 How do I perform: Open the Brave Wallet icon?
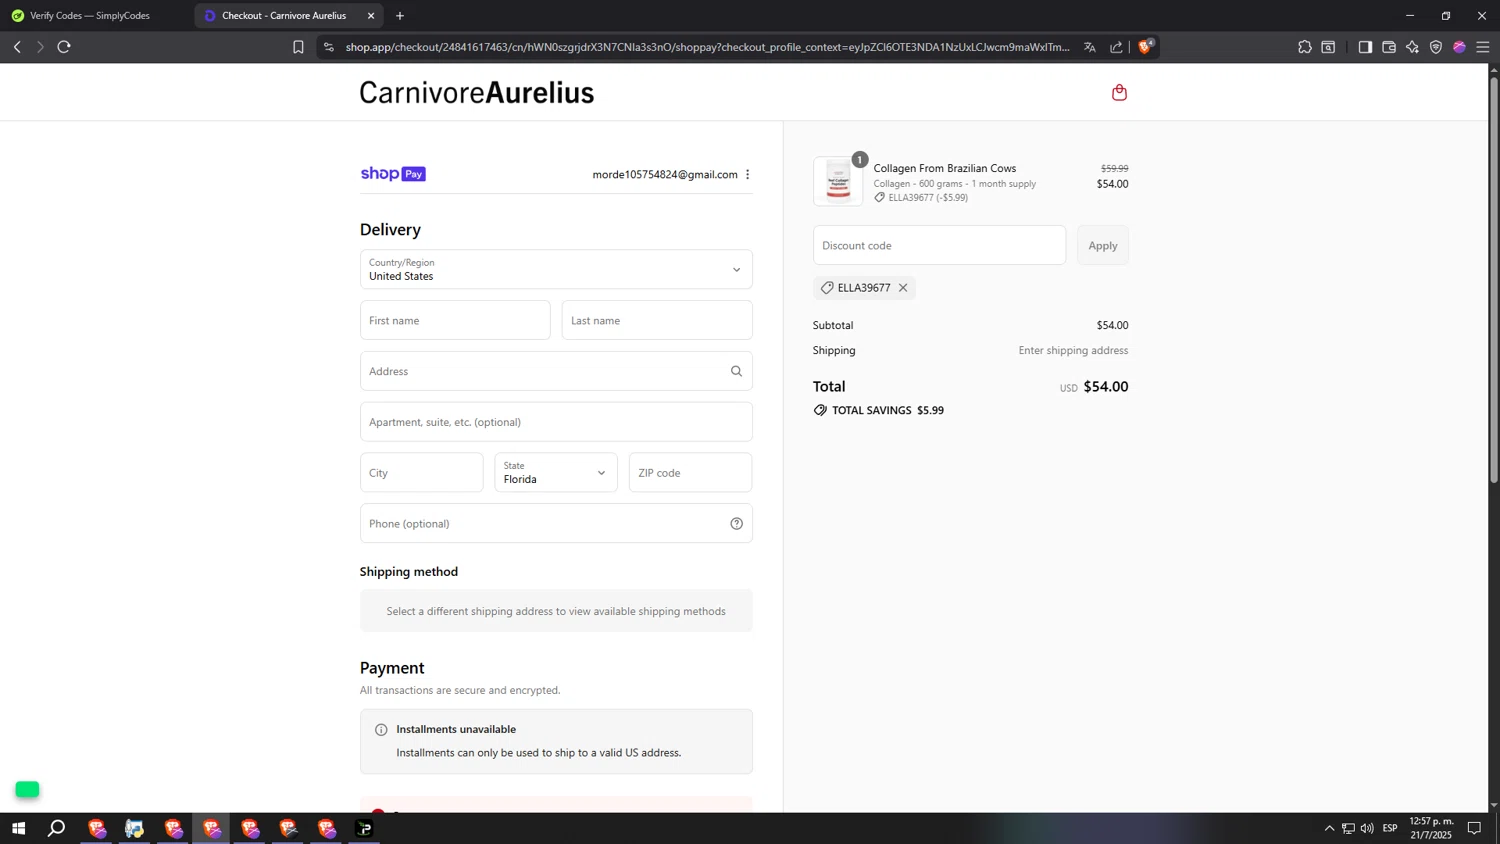pyautogui.click(x=1389, y=47)
